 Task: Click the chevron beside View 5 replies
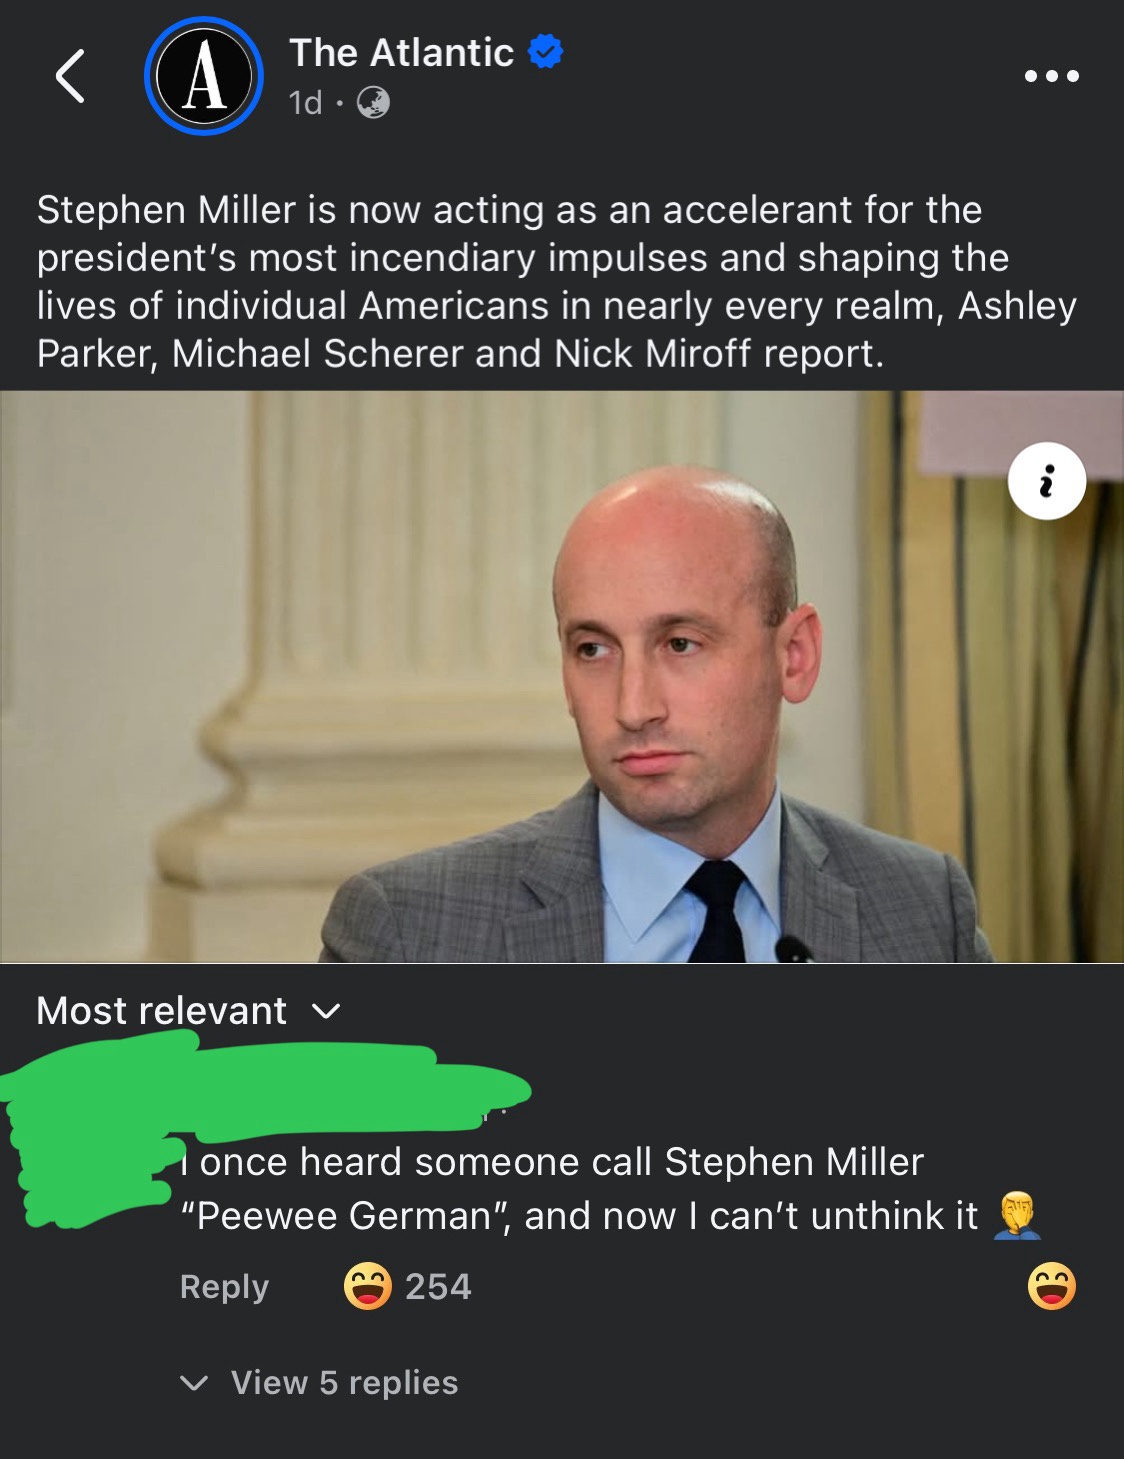pos(193,1384)
